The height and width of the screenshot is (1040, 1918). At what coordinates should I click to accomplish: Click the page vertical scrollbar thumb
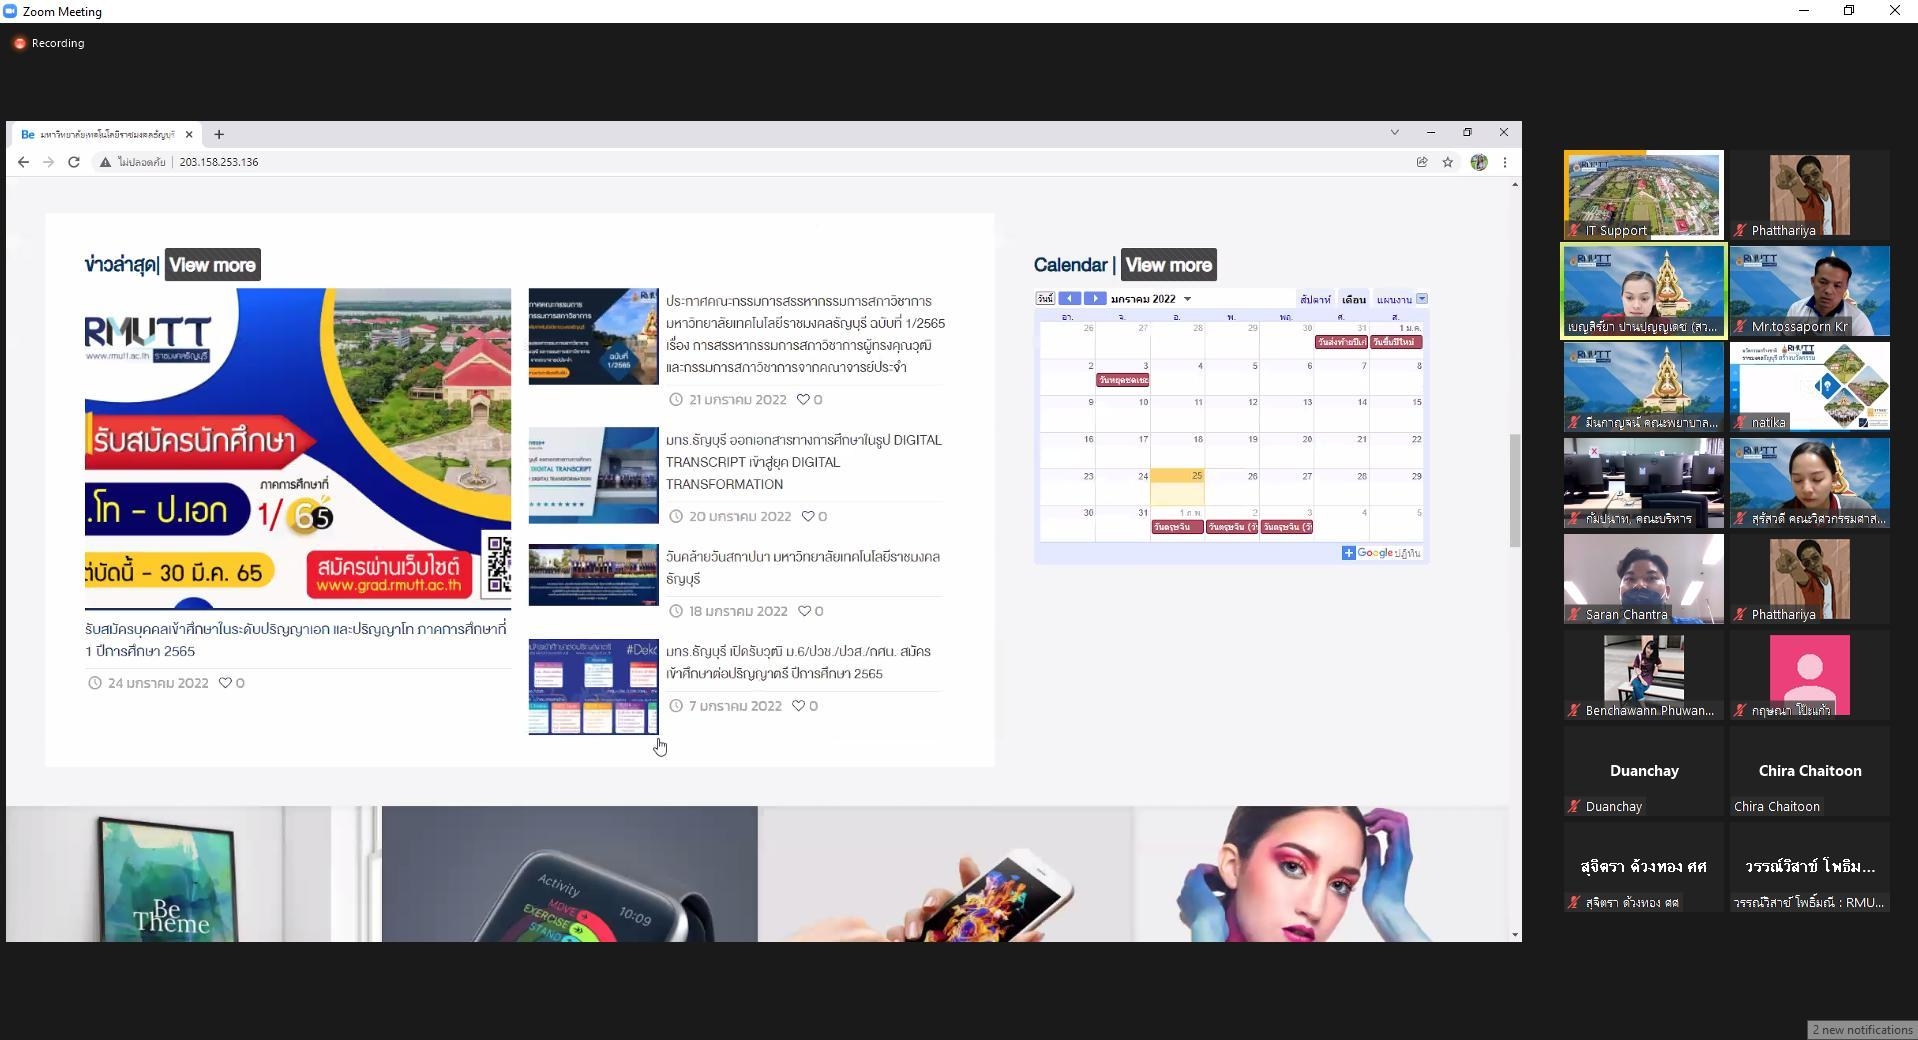coord(1515,491)
